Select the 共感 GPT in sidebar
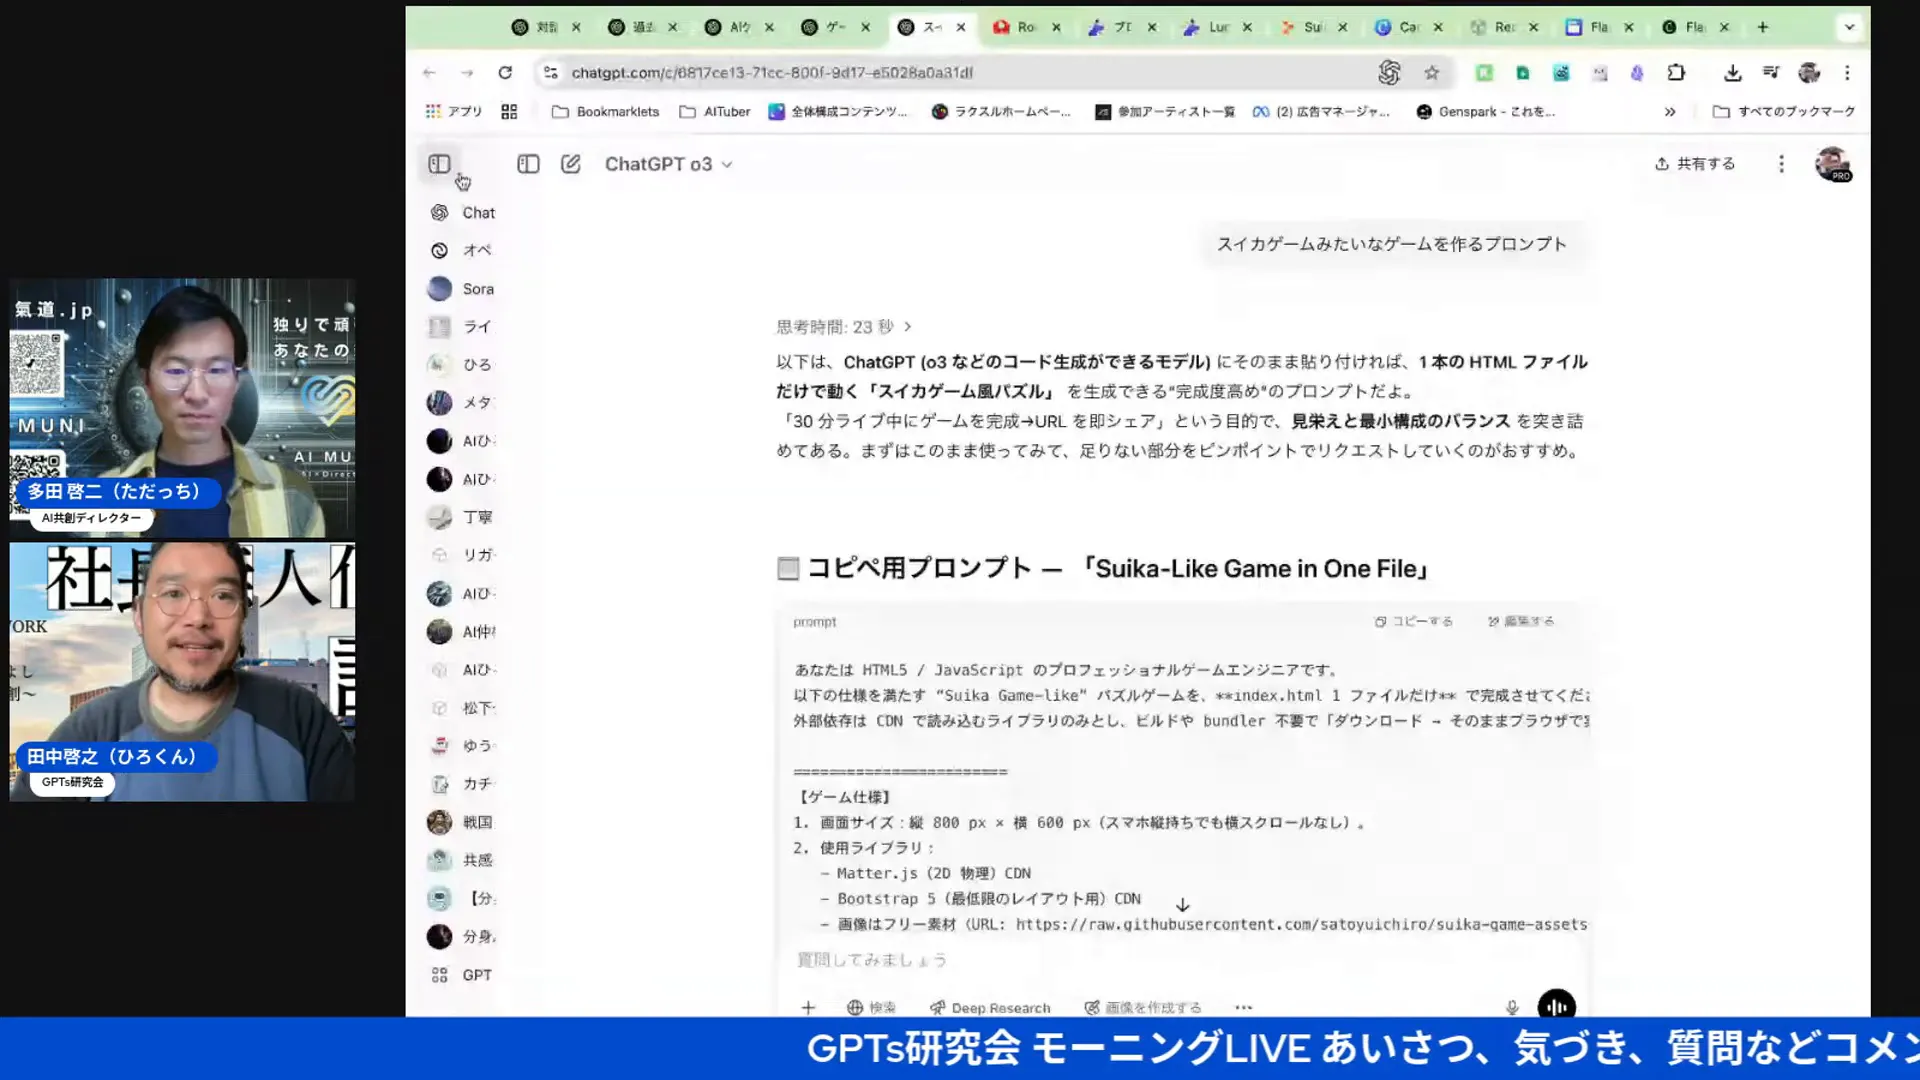This screenshot has height=1080, width=1920. pyautogui.click(x=462, y=860)
